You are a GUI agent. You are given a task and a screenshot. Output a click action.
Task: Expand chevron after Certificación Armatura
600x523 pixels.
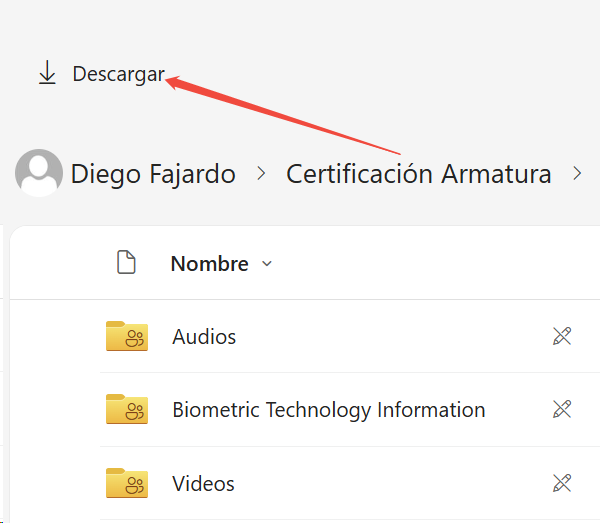(x=577, y=174)
